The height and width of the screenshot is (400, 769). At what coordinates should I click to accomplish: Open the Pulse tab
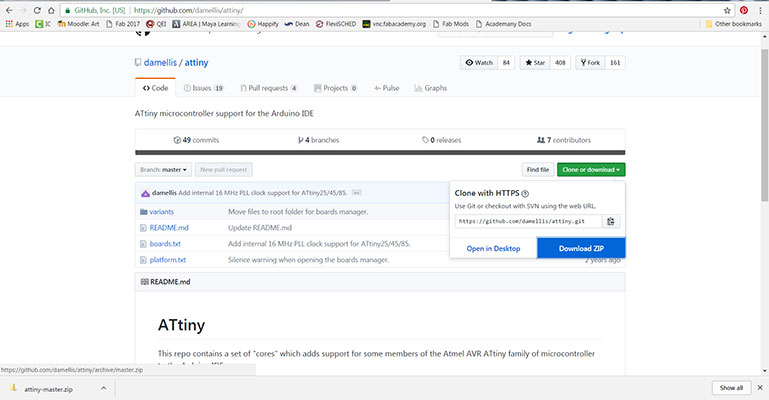(x=386, y=88)
